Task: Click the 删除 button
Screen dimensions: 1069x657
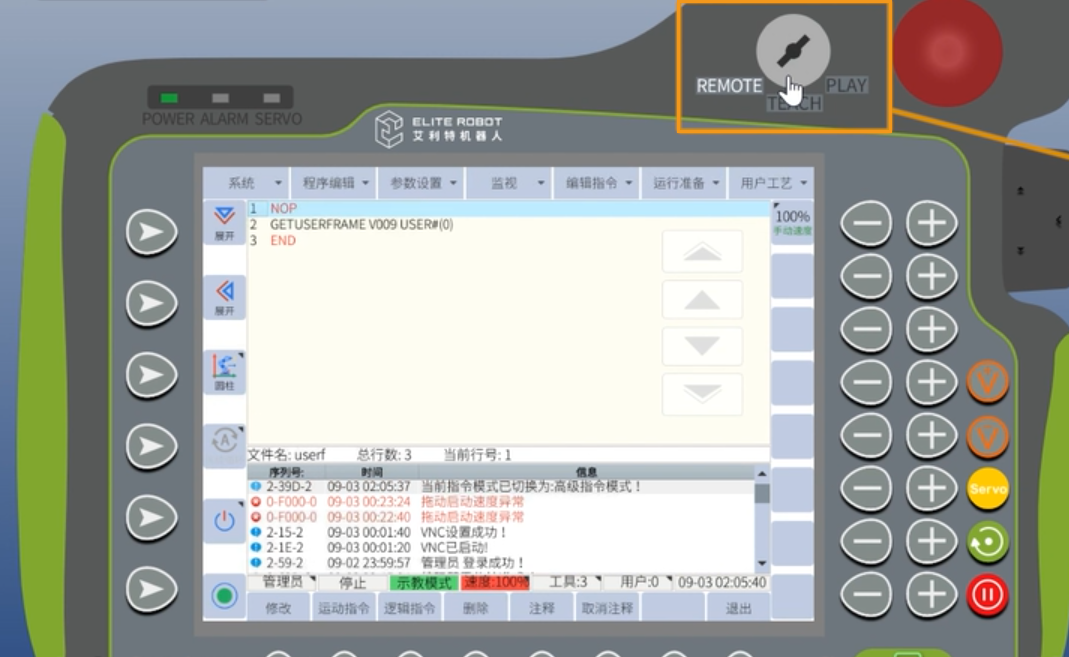Action: click(475, 608)
